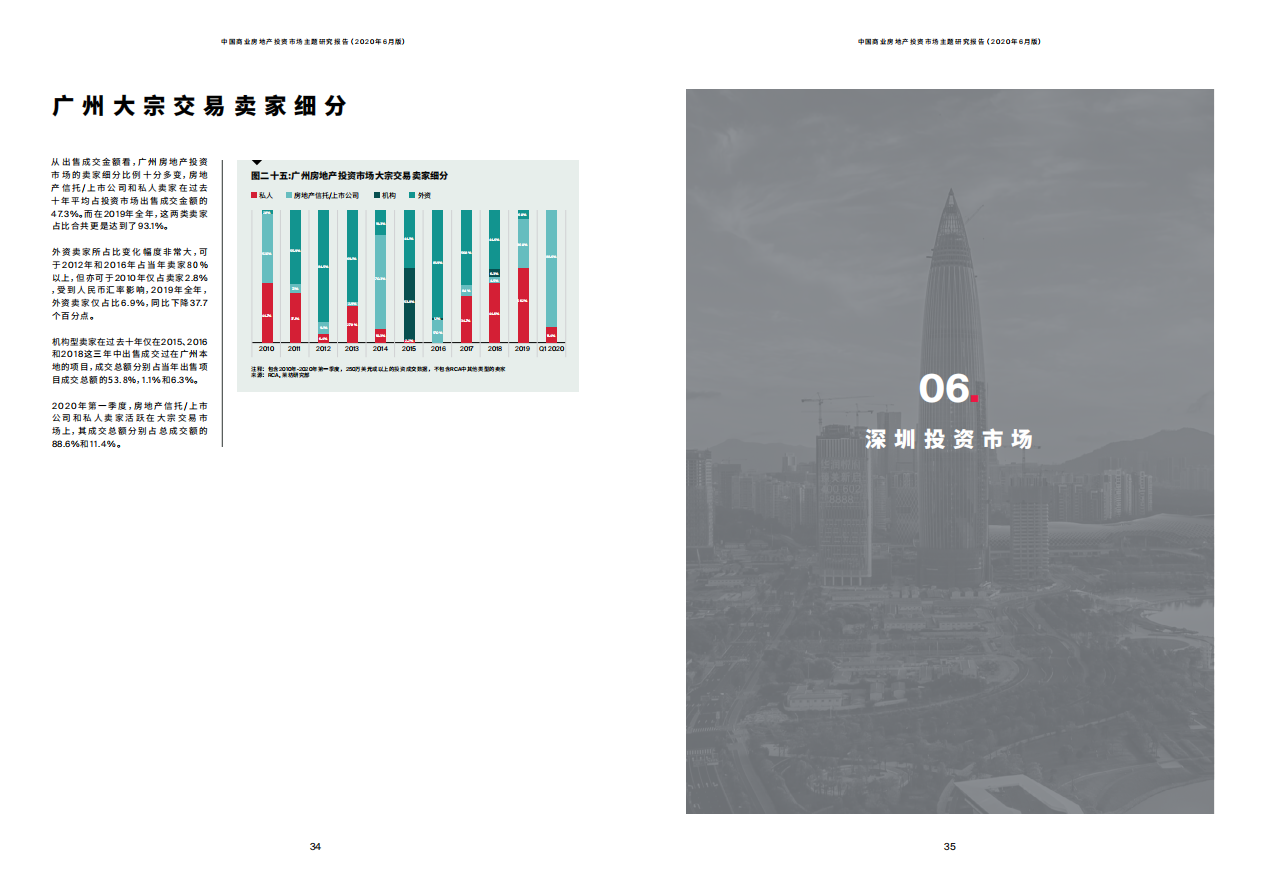Click the Q1 2020 axis label
This screenshot has height=872, width=1266.
click(x=551, y=349)
